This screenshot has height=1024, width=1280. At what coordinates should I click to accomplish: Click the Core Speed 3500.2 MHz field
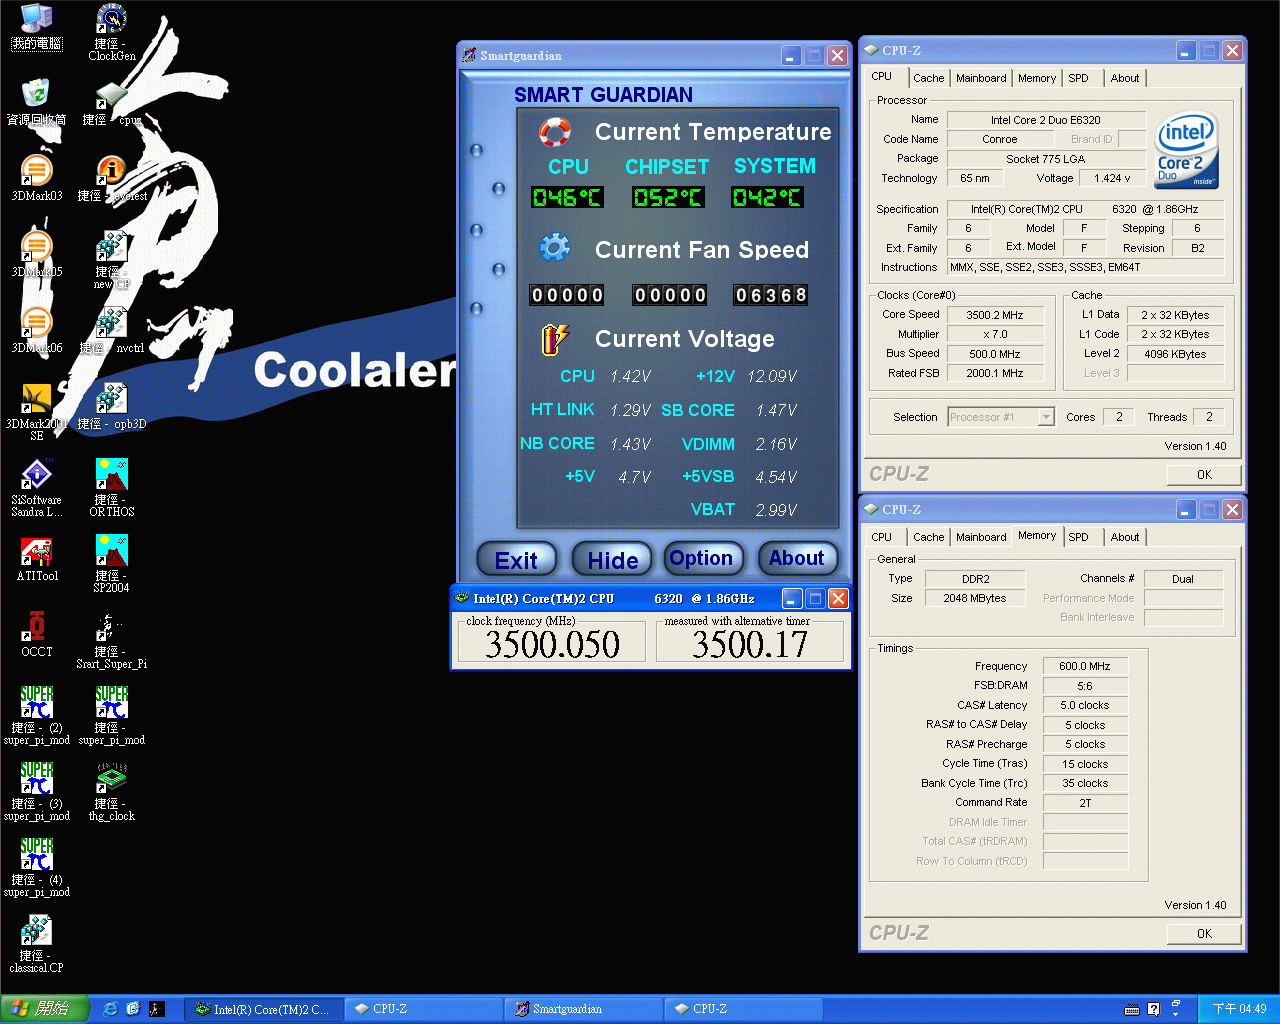click(995, 315)
